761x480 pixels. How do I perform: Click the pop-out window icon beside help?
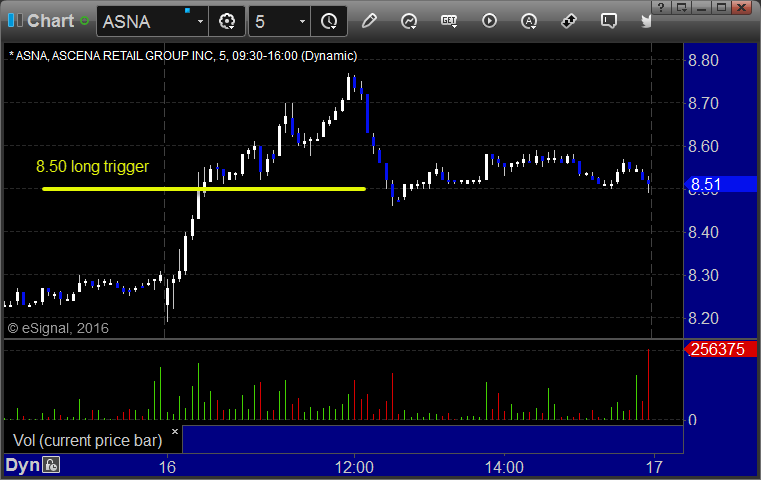681,8
